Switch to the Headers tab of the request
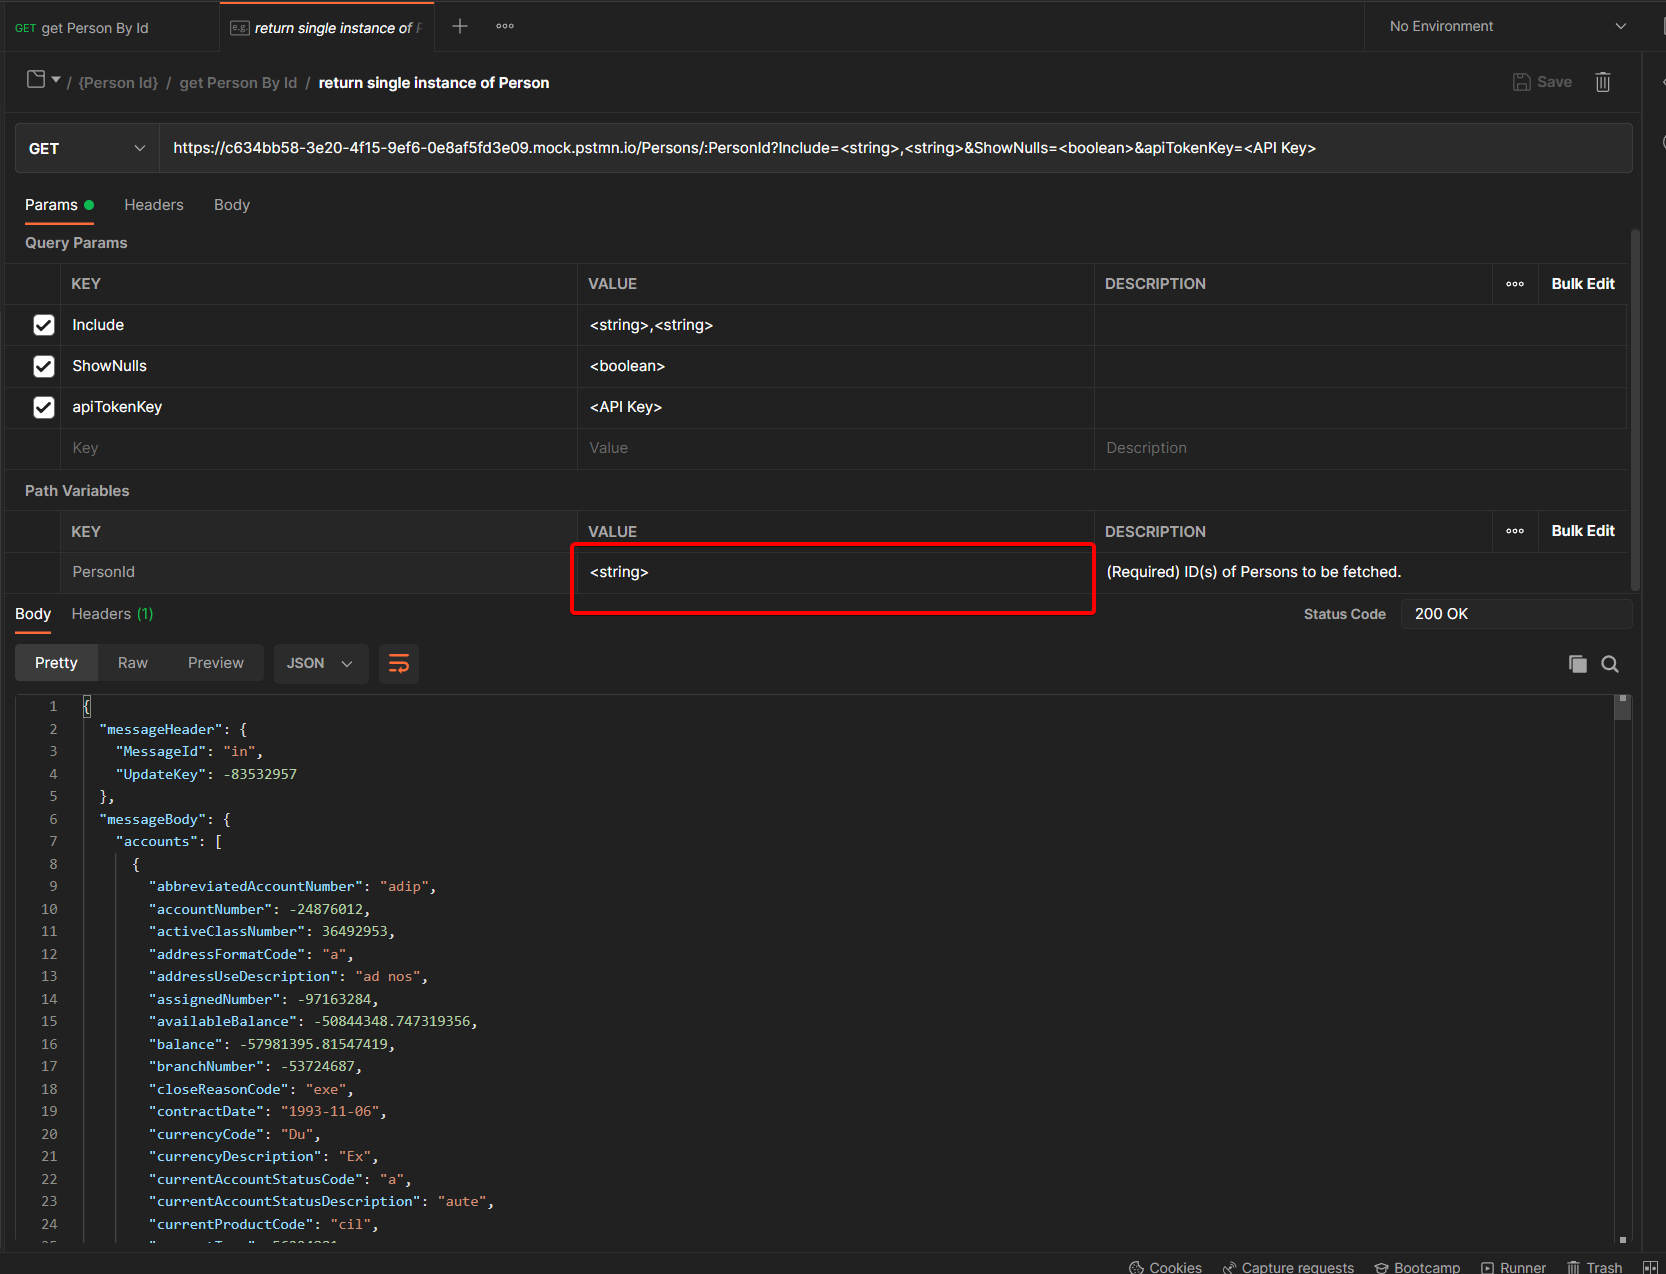 [x=154, y=204]
